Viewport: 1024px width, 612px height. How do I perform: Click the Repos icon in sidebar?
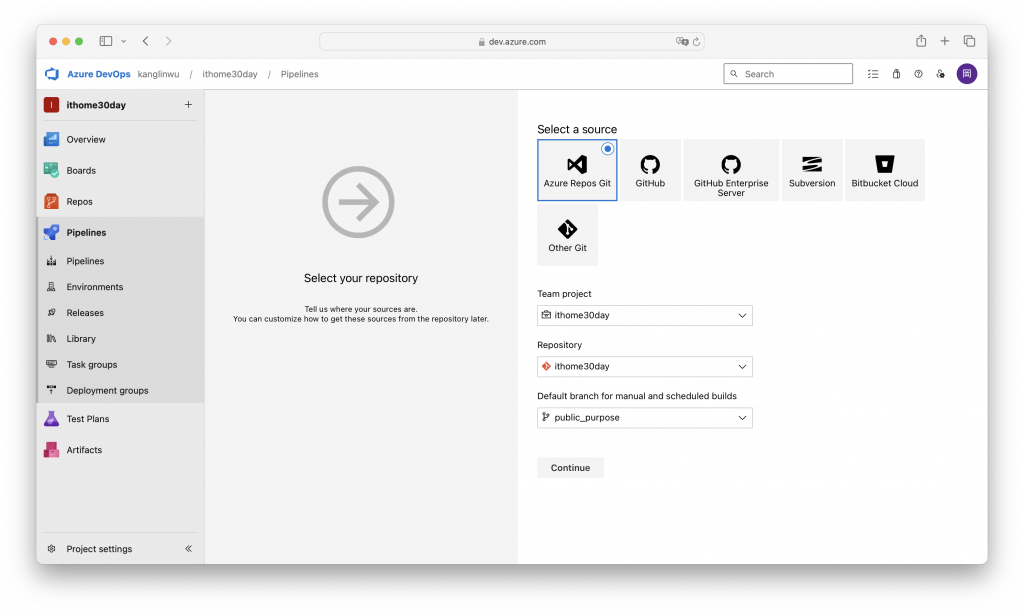tap(51, 201)
